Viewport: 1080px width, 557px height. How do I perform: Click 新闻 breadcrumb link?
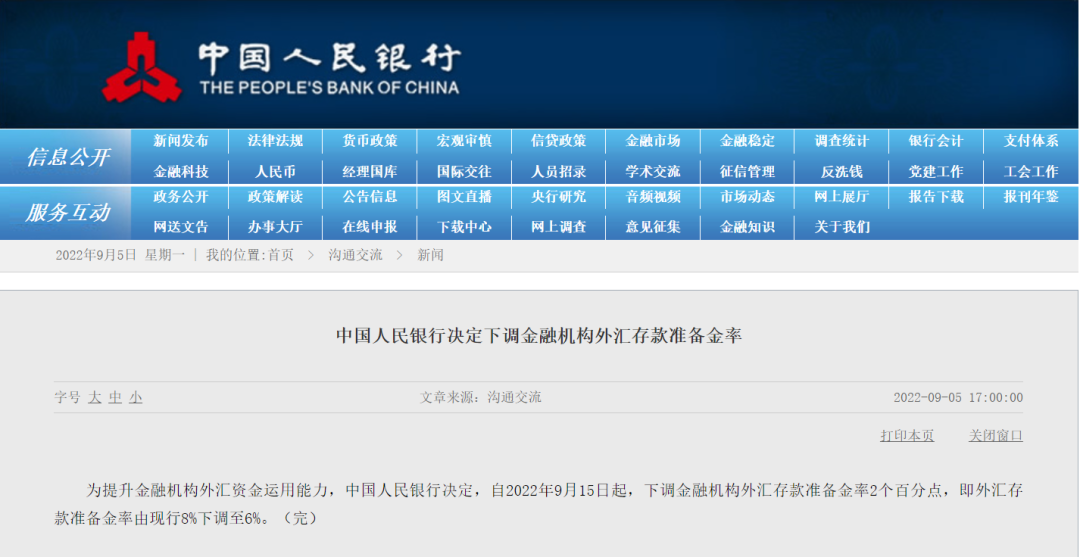tap(430, 255)
